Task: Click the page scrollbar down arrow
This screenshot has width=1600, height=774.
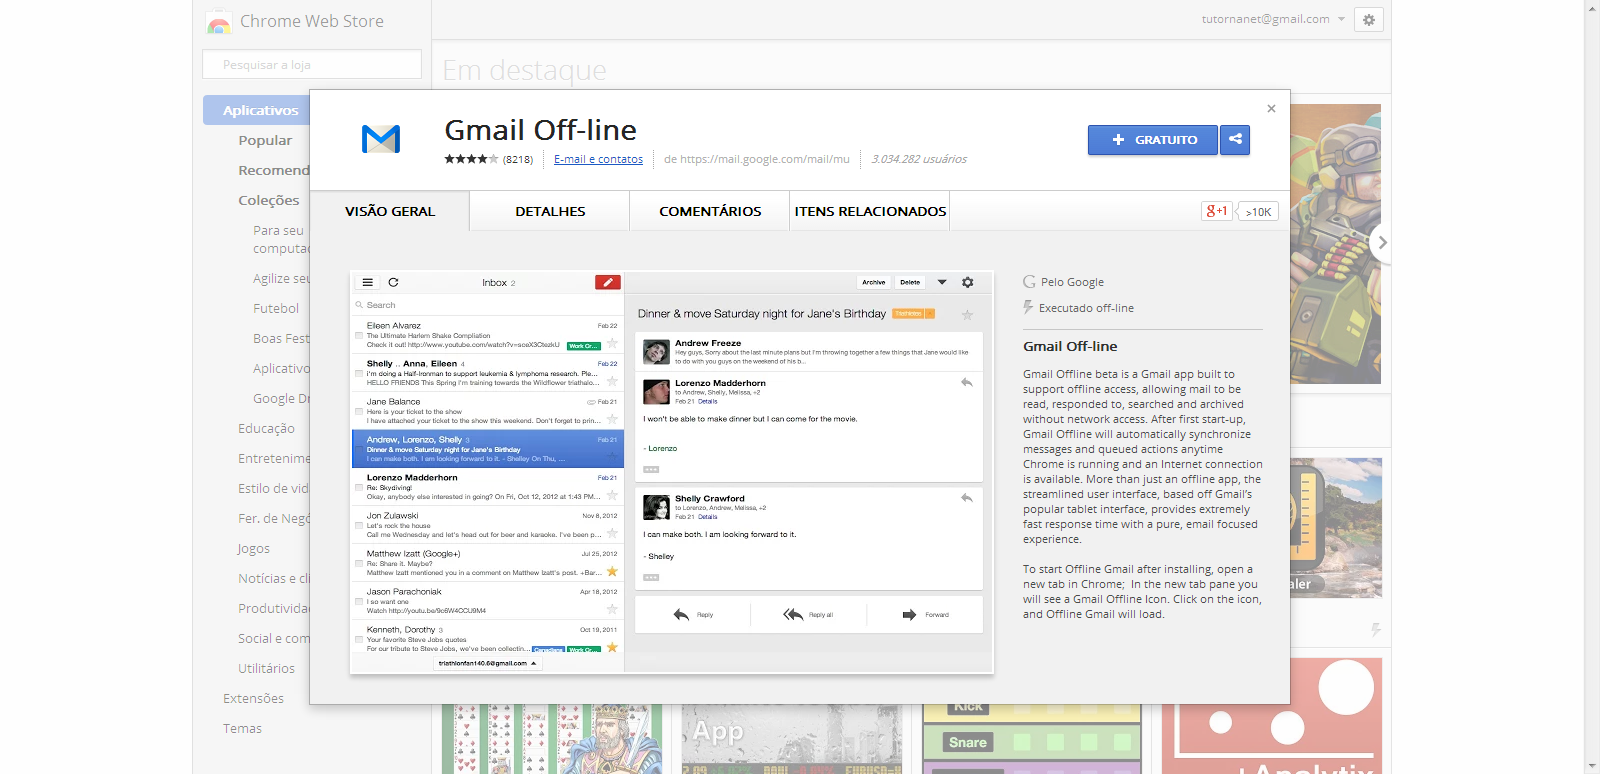Action: [1592, 766]
